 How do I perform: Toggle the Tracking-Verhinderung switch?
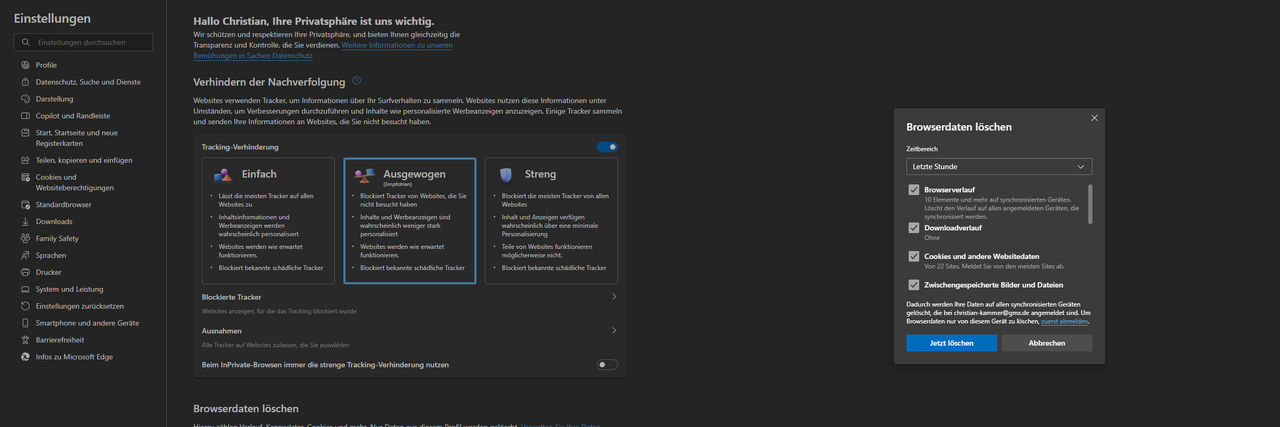[607, 147]
